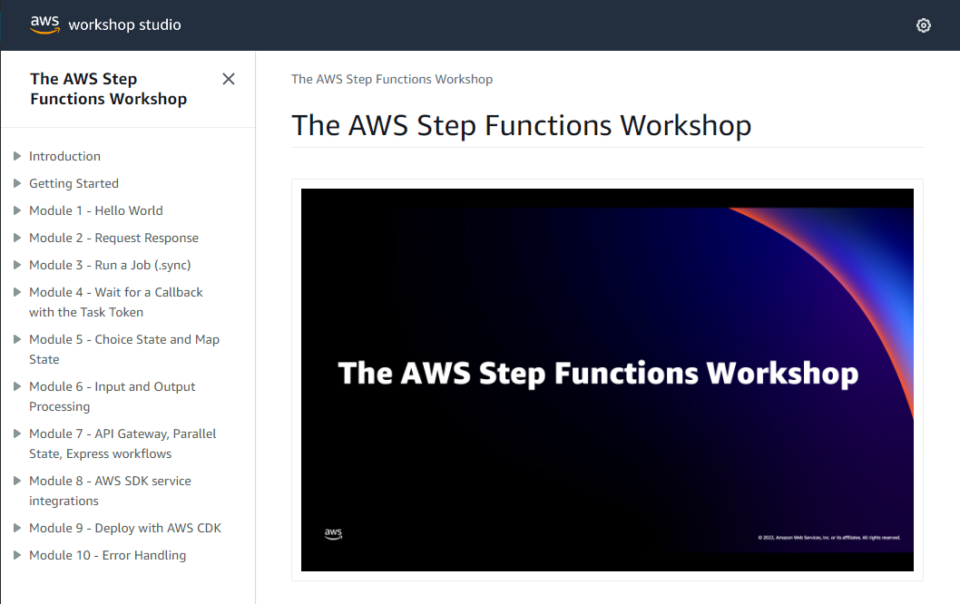Select Module 9 - Deploy with AWS CDK

pyautogui.click(x=125, y=528)
